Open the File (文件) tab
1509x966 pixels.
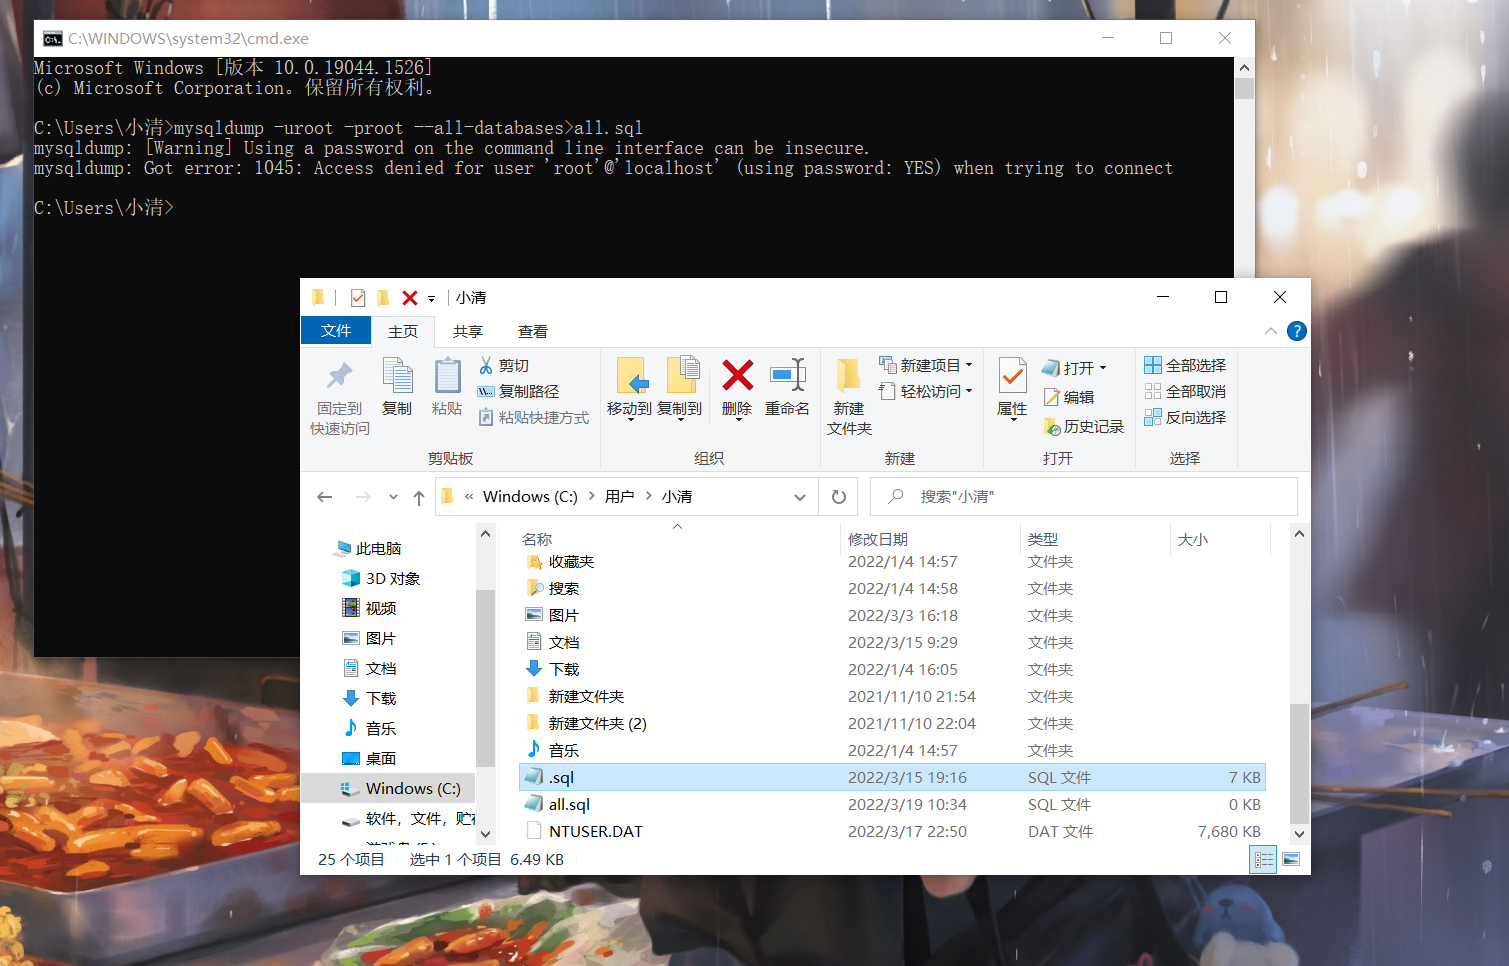(336, 331)
